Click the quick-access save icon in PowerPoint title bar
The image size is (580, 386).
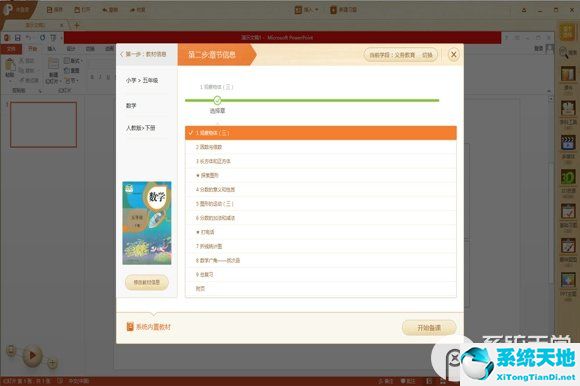coord(17,38)
